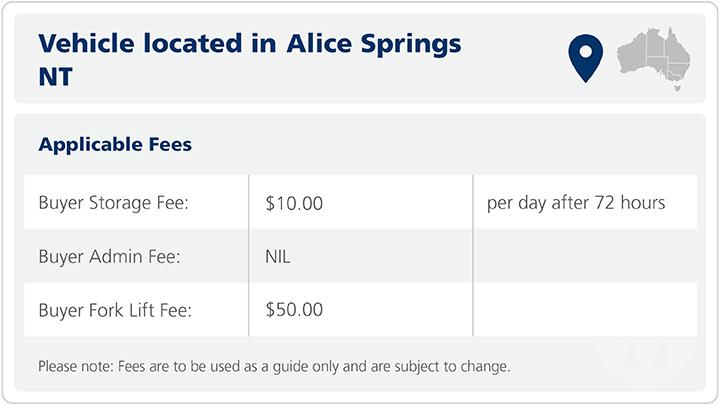
Task: Select the "Buyer Storage Fee:" label
Action: tap(114, 203)
